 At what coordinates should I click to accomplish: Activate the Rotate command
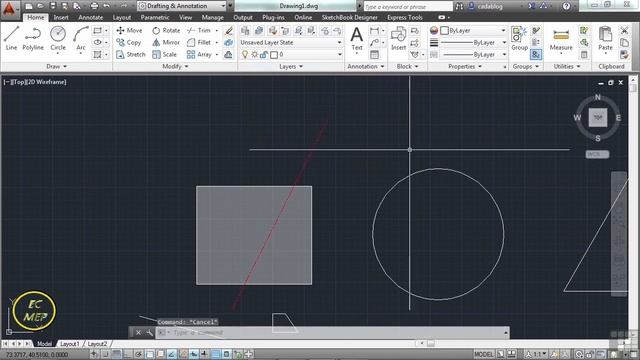pos(166,30)
